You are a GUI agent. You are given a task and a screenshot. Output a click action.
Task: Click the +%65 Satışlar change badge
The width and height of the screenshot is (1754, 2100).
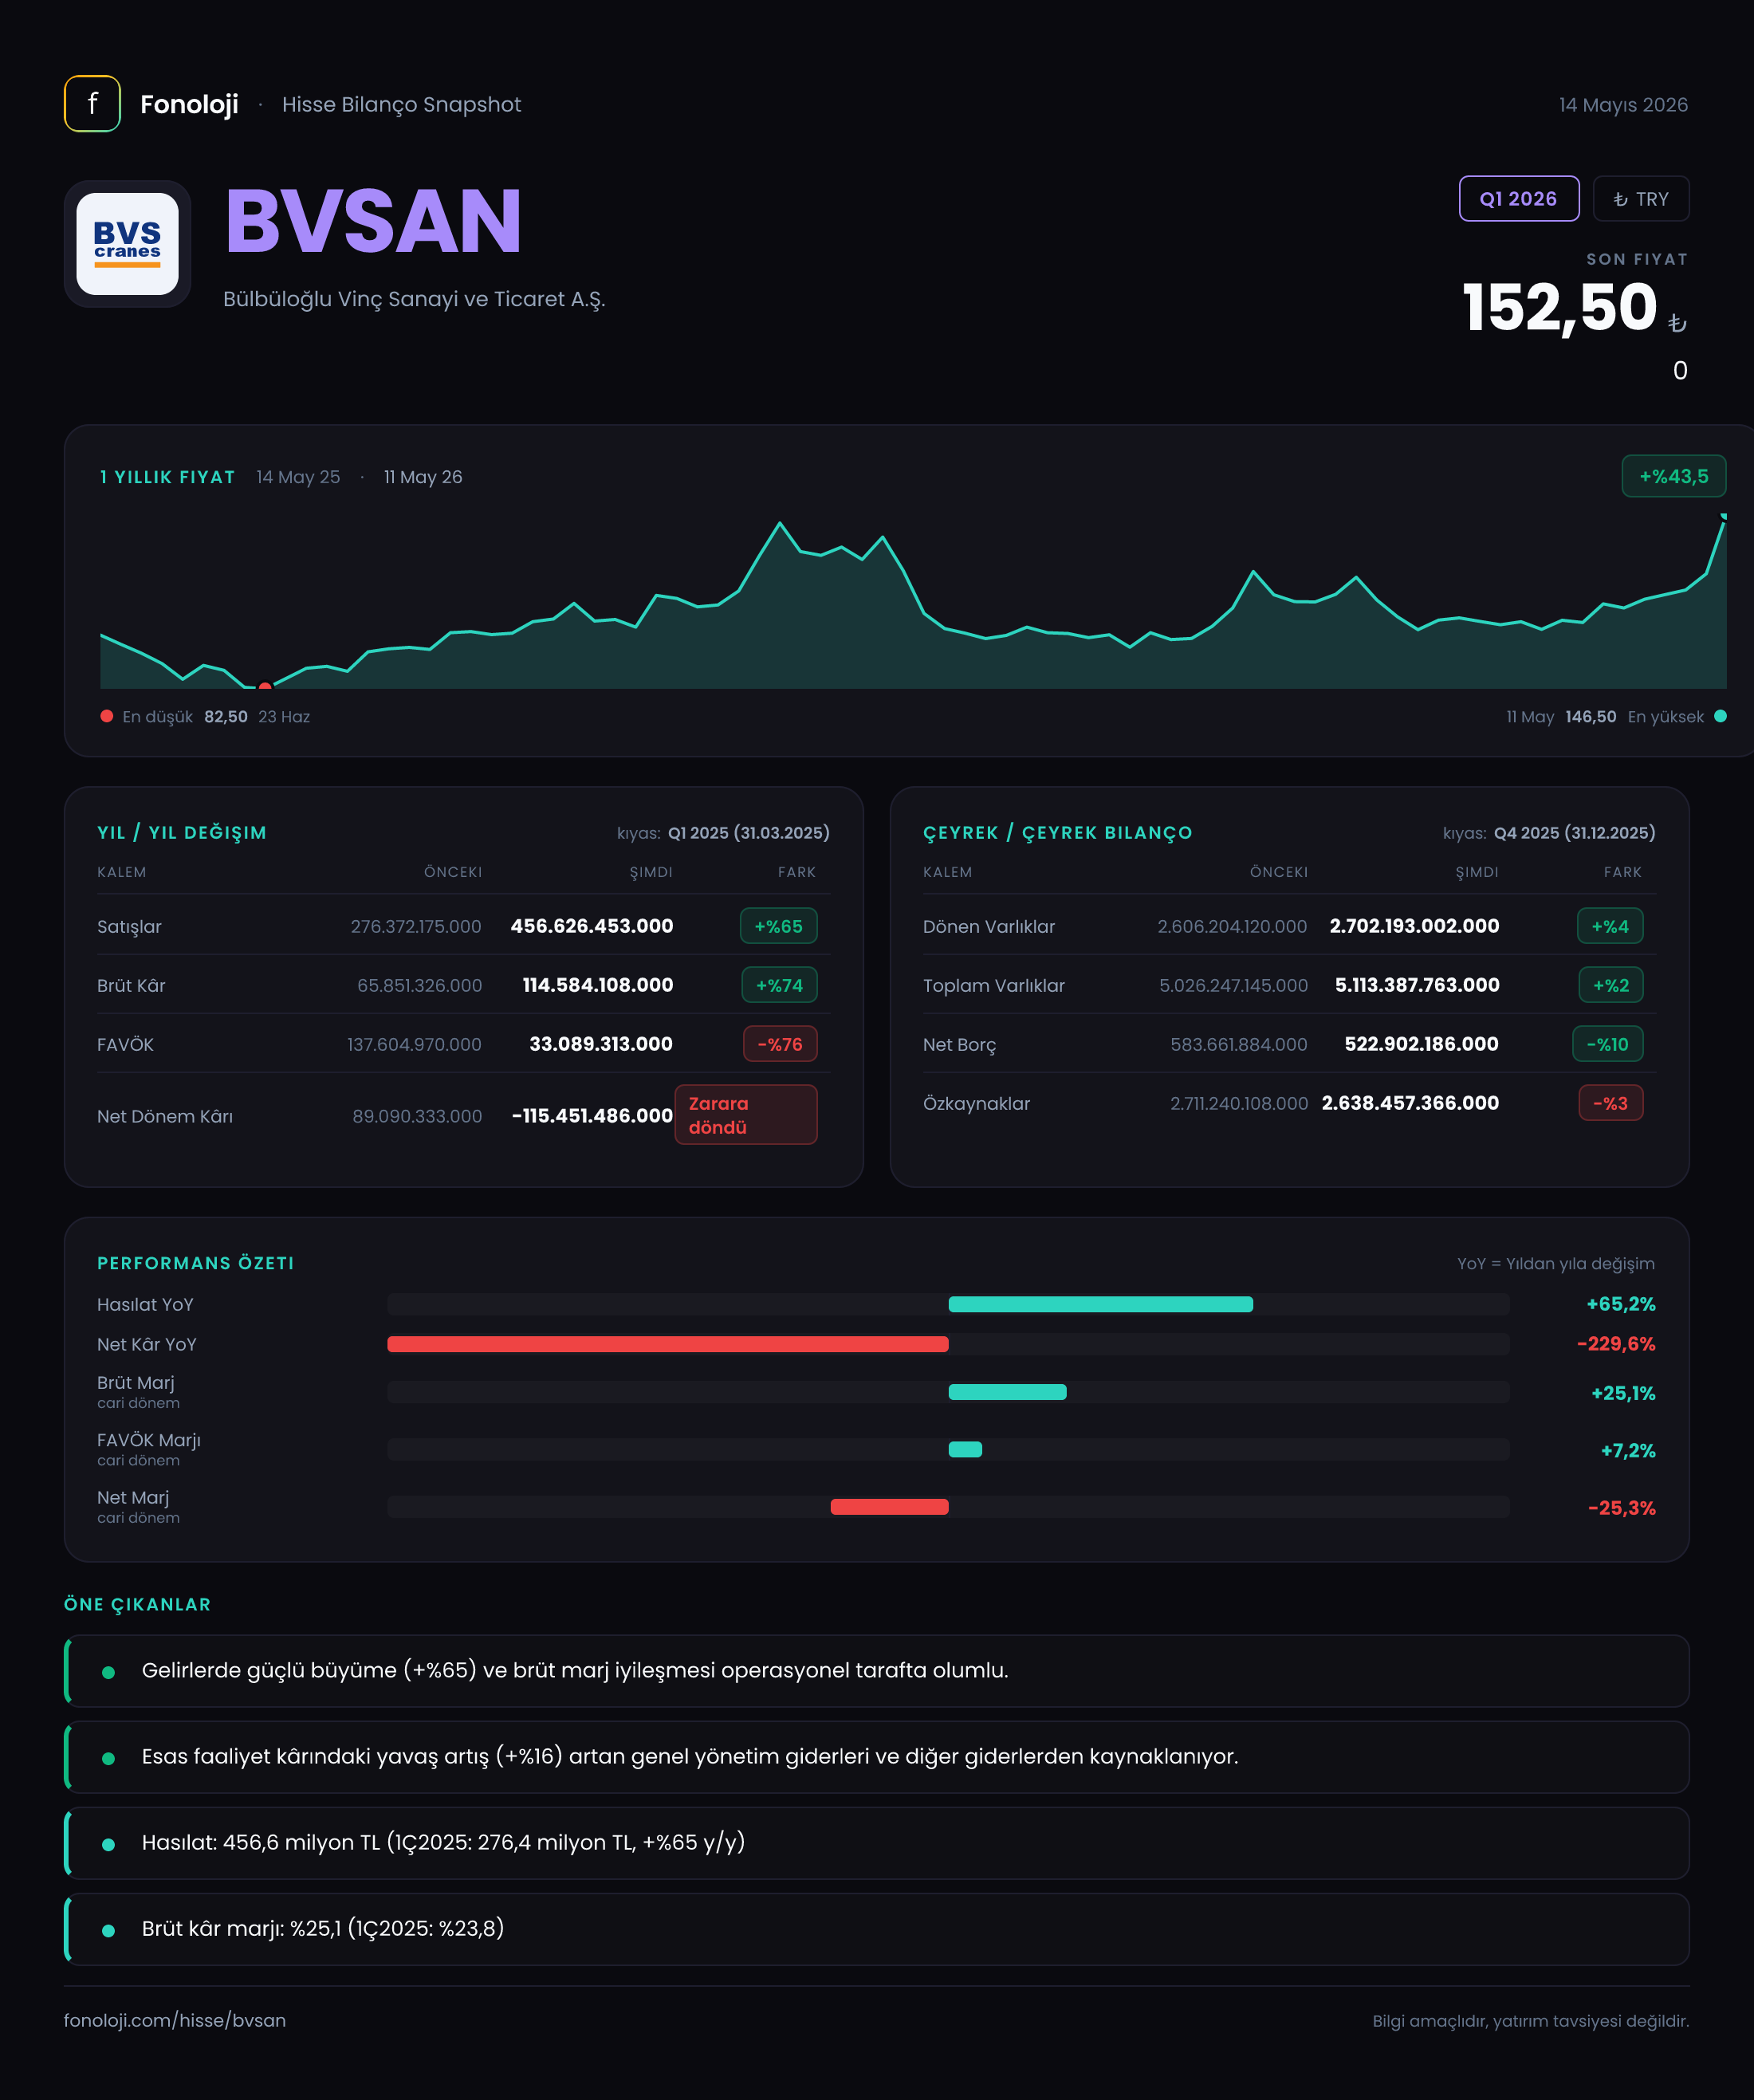point(778,926)
